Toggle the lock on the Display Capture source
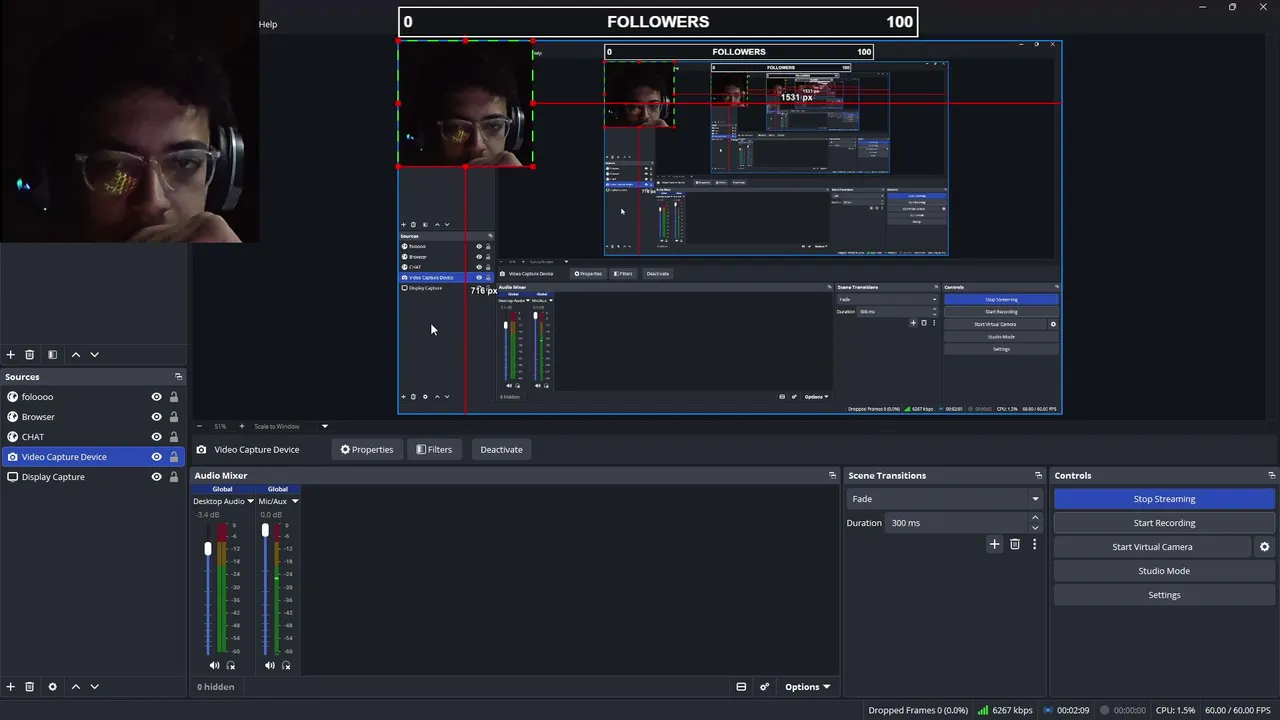This screenshot has width=1280, height=720. 174,477
